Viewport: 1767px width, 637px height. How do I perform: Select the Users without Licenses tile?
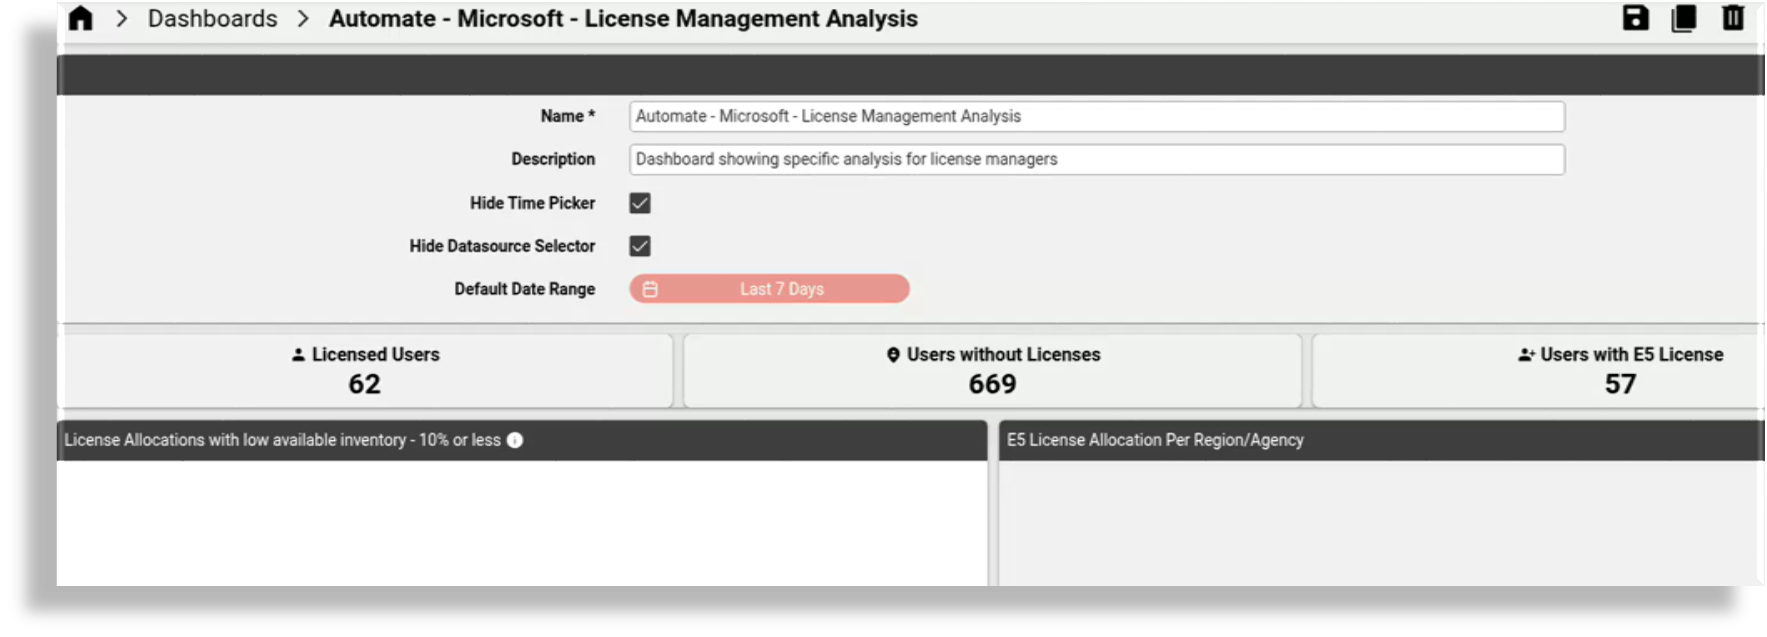(992, 370)
